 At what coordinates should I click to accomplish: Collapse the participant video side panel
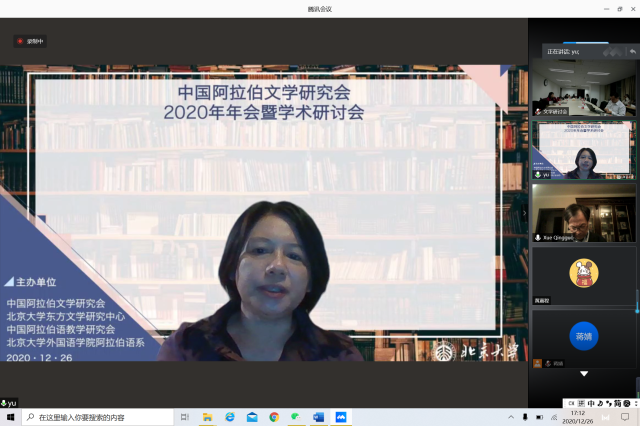click(x=524, y=212)
